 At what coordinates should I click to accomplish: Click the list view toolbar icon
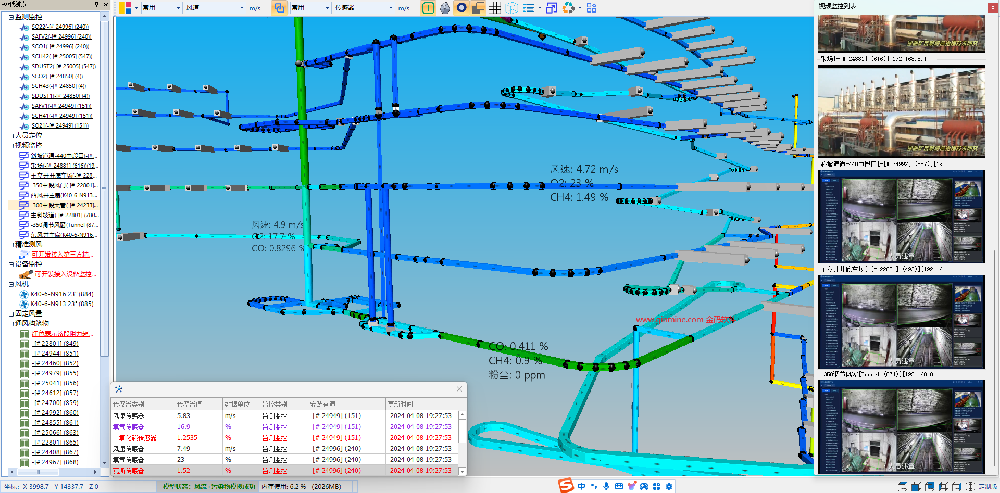[x=527, y=7]
